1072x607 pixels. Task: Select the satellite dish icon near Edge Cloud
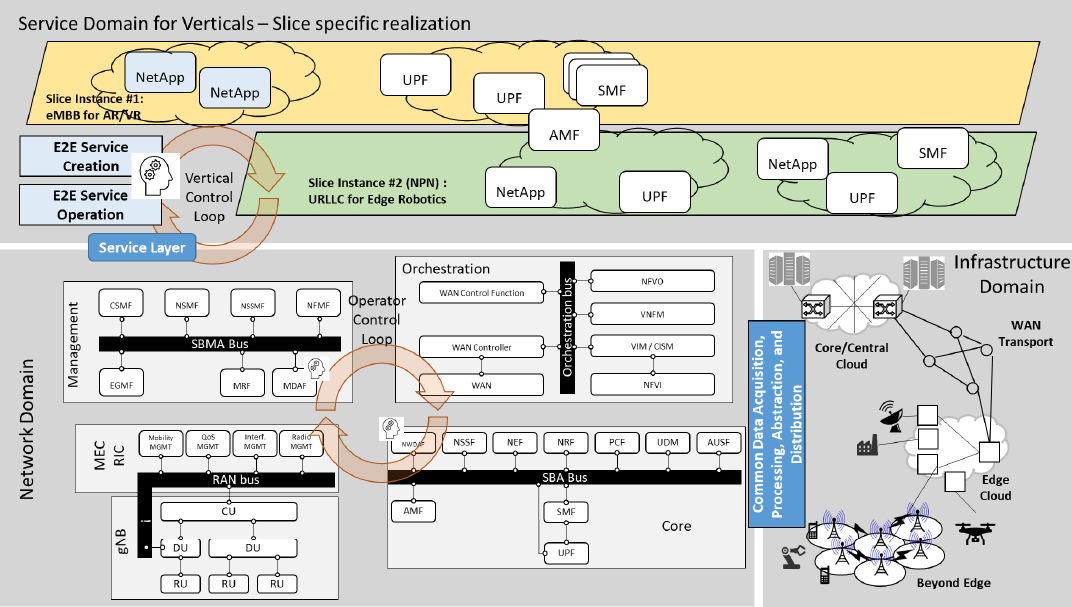click(x=891, y=417)
